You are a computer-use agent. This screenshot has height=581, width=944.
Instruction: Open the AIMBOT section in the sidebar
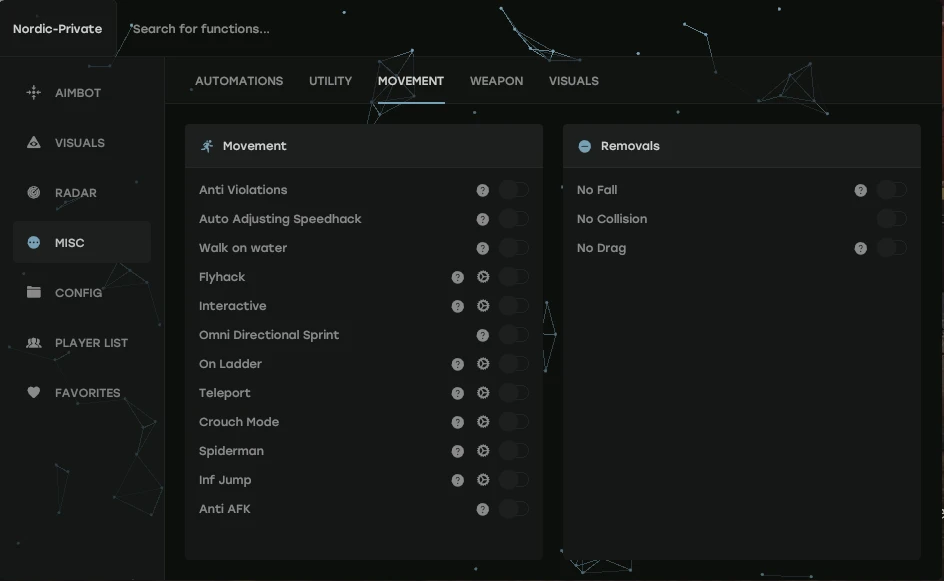pyautogui.click(x=82, y=93)
